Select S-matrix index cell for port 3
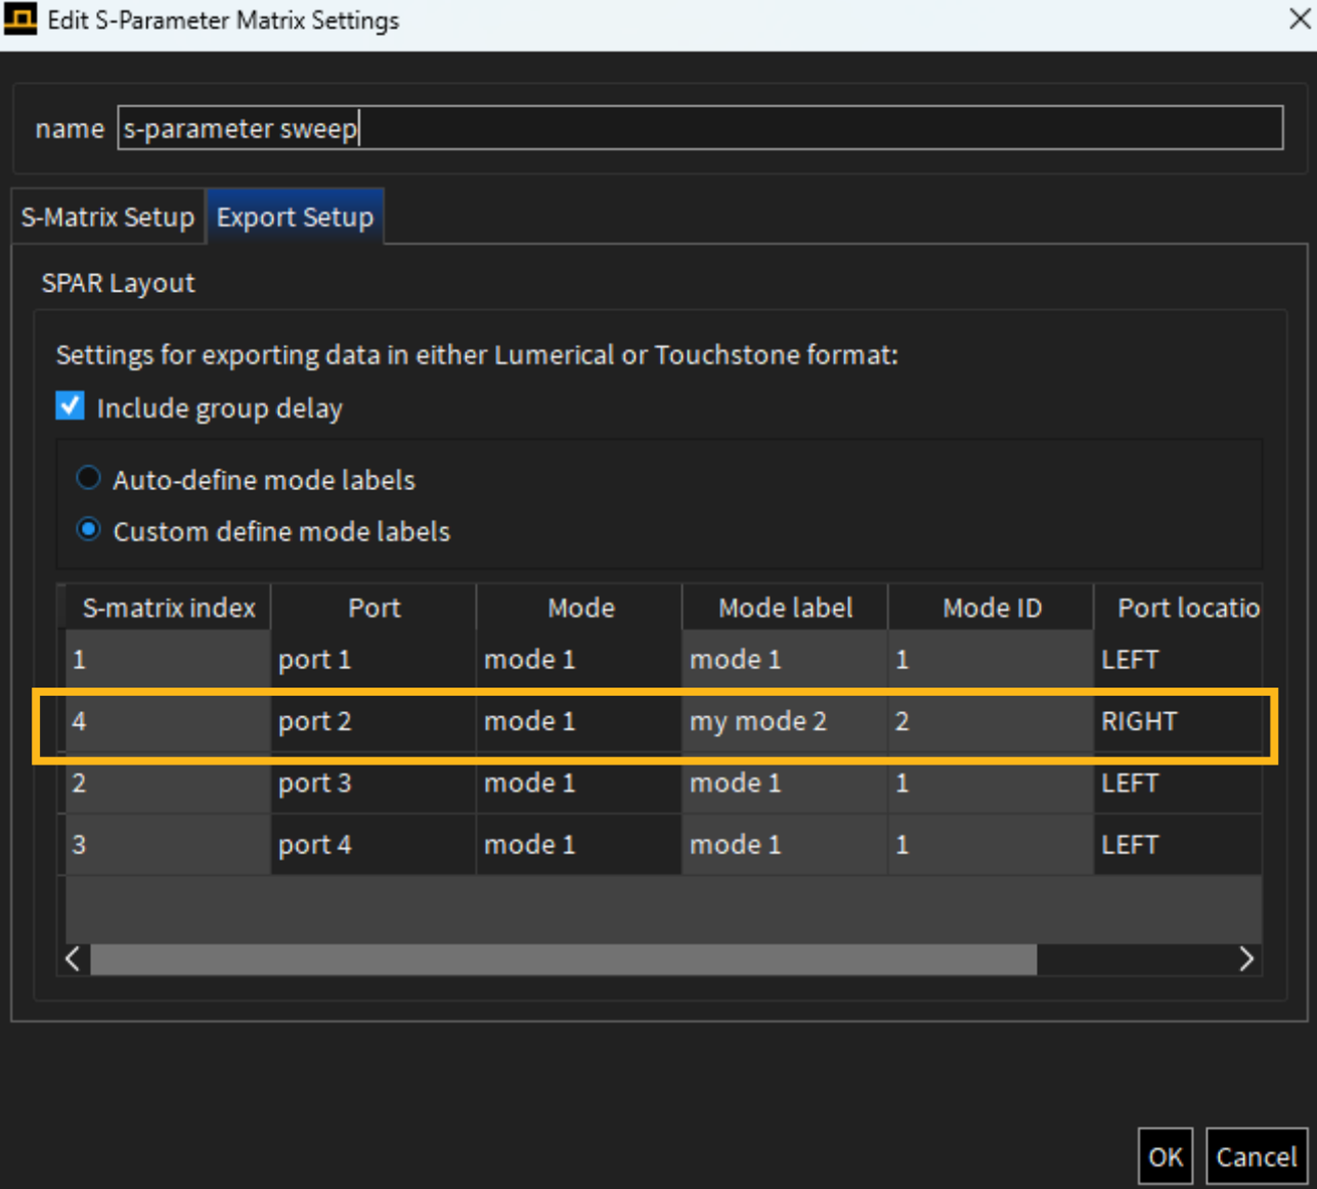The image size is (1317, 1189). [168, 783]
